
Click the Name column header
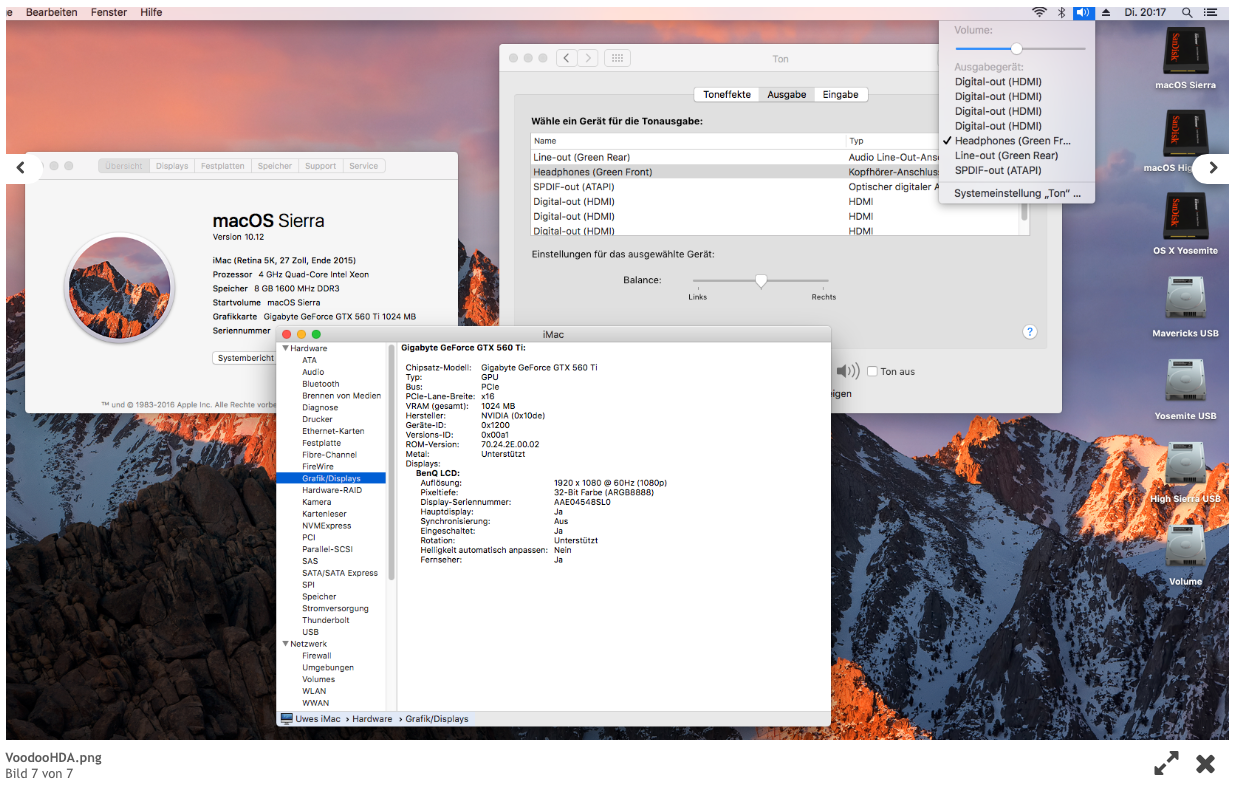pyautogui.click(x=688, y=141)
